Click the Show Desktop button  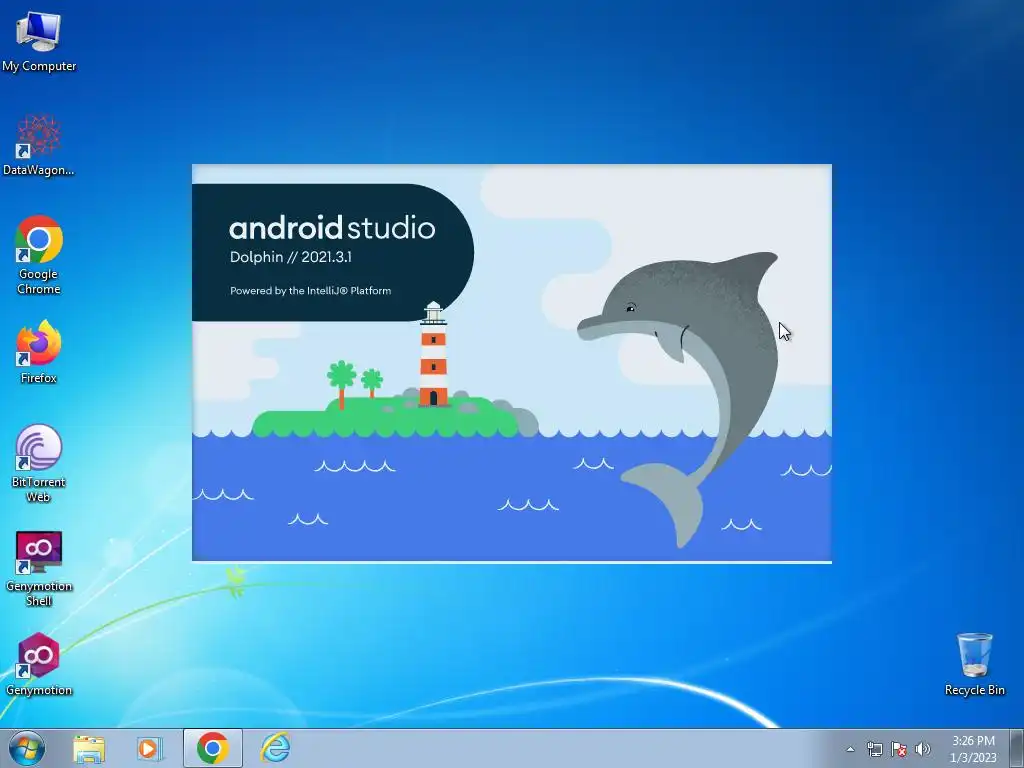(x=1017, y=748)
